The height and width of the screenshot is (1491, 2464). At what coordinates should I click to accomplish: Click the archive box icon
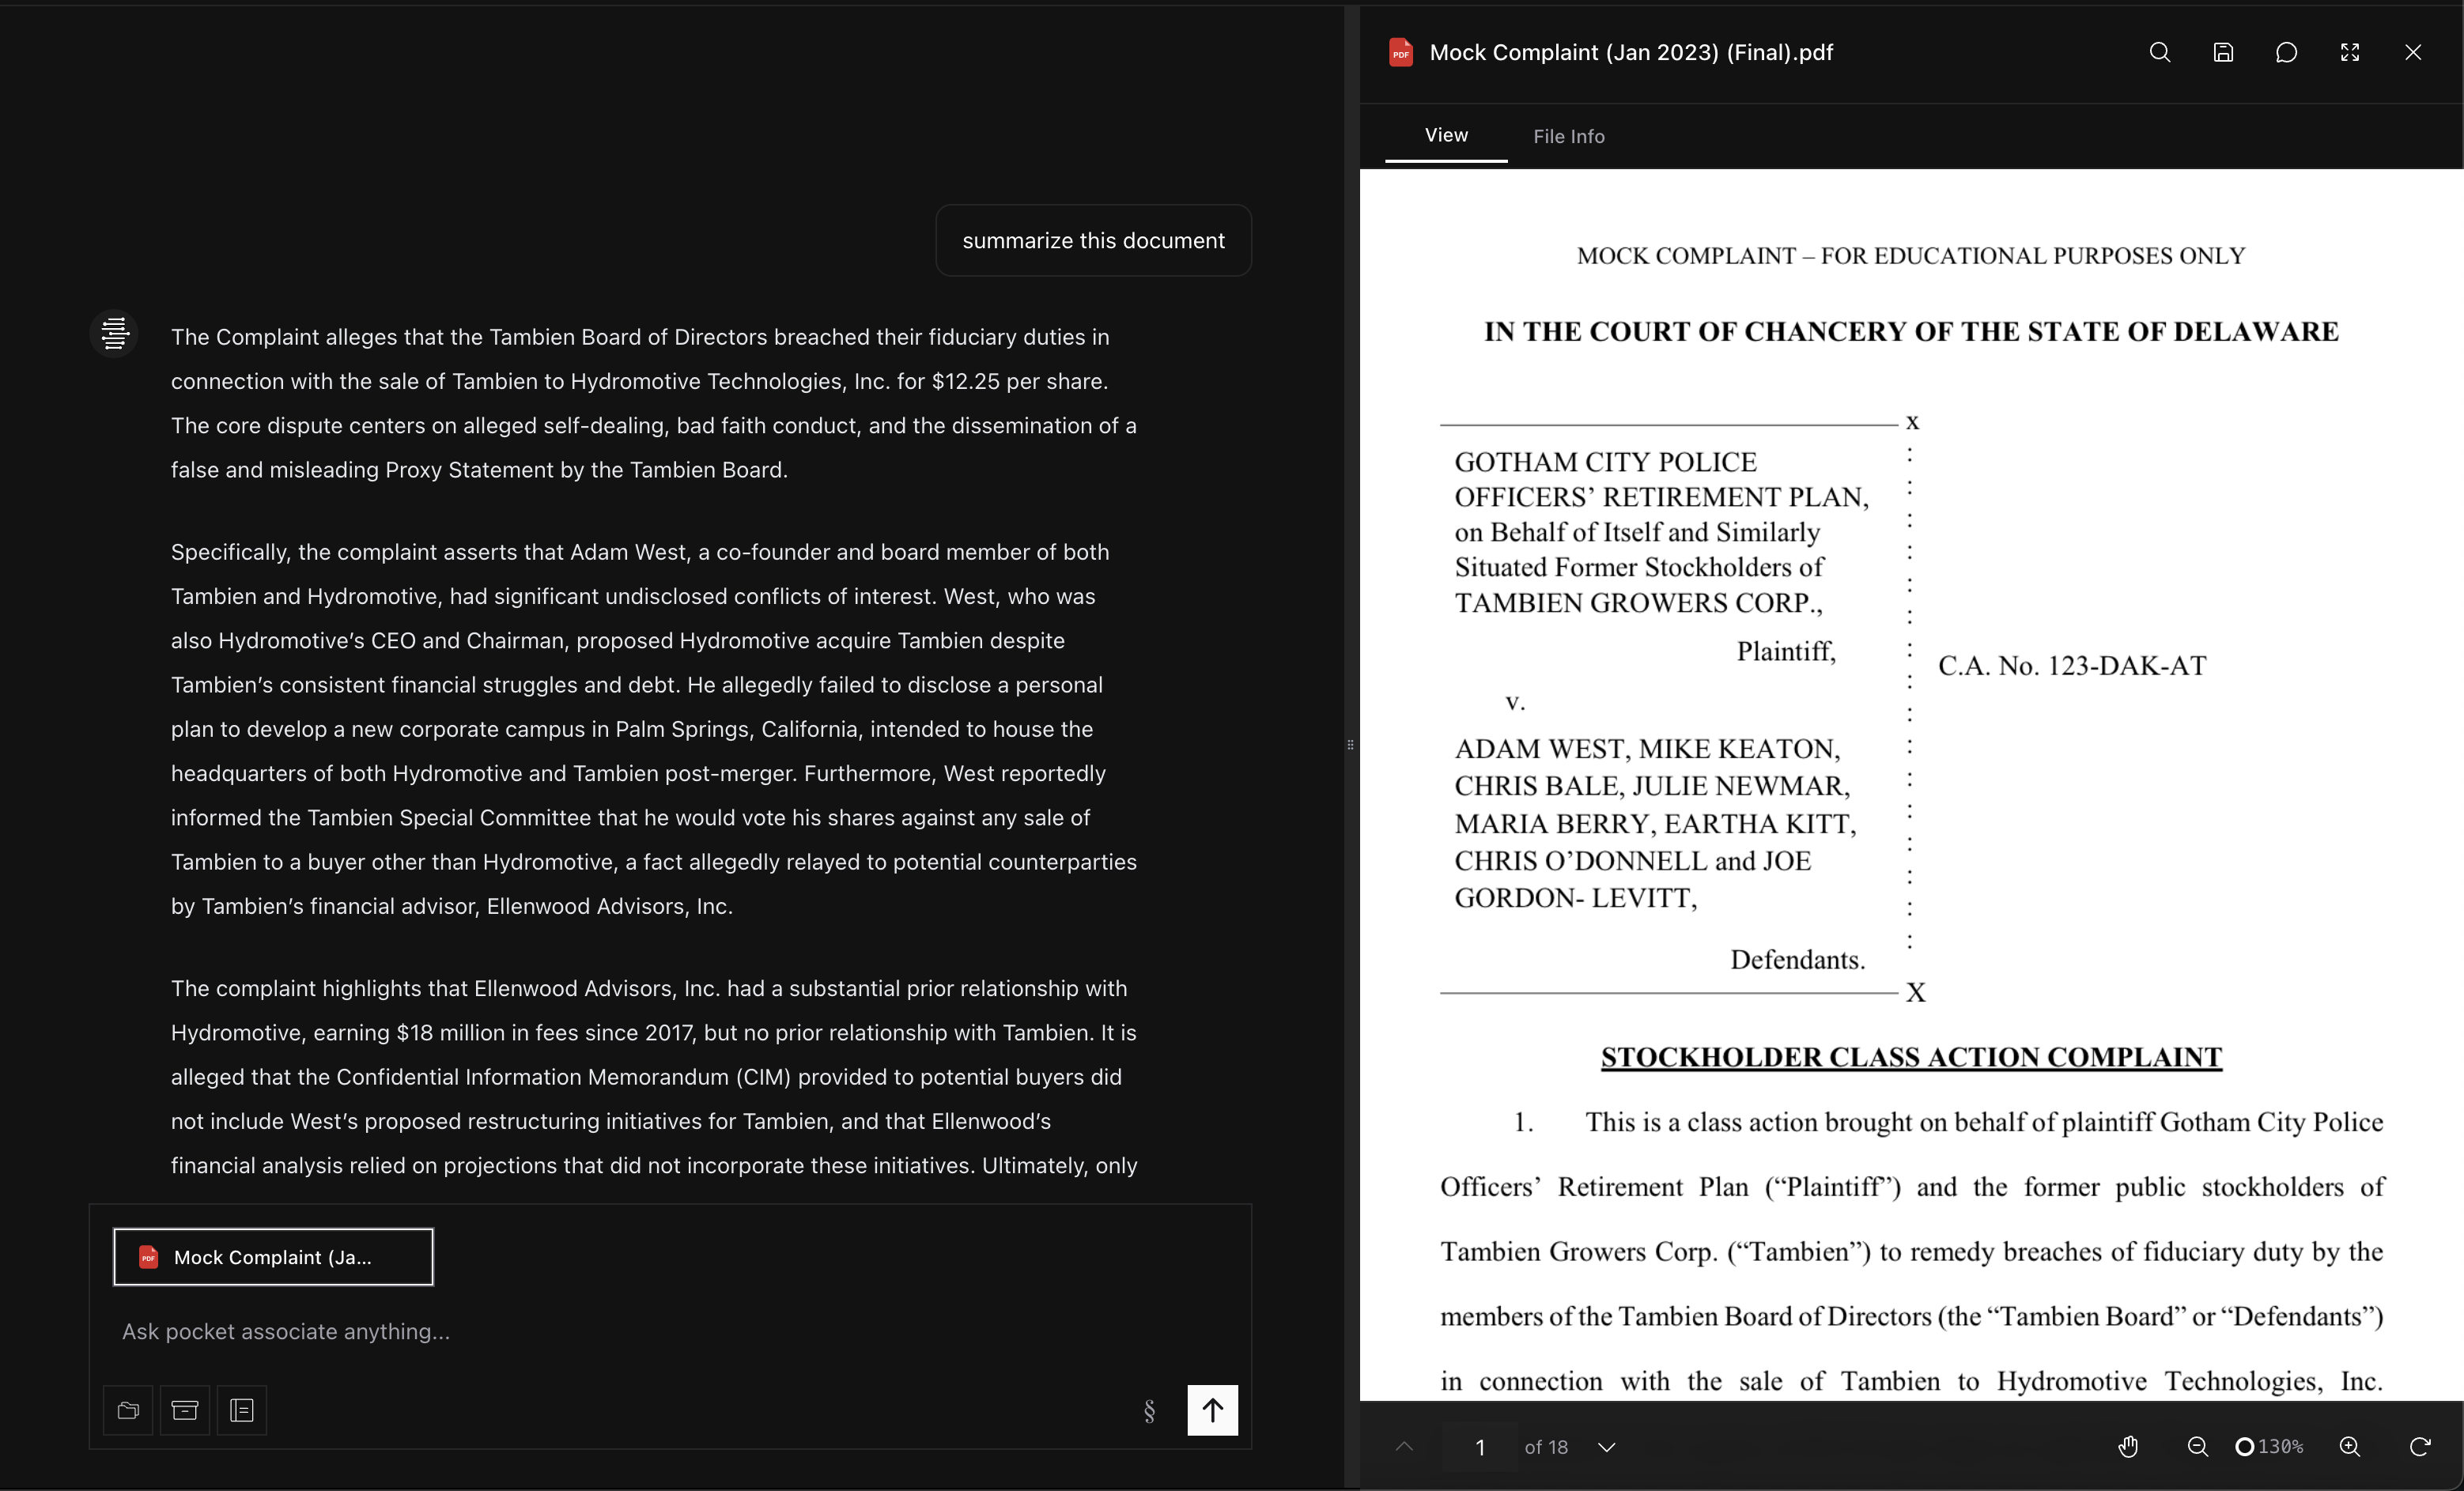185,1410
